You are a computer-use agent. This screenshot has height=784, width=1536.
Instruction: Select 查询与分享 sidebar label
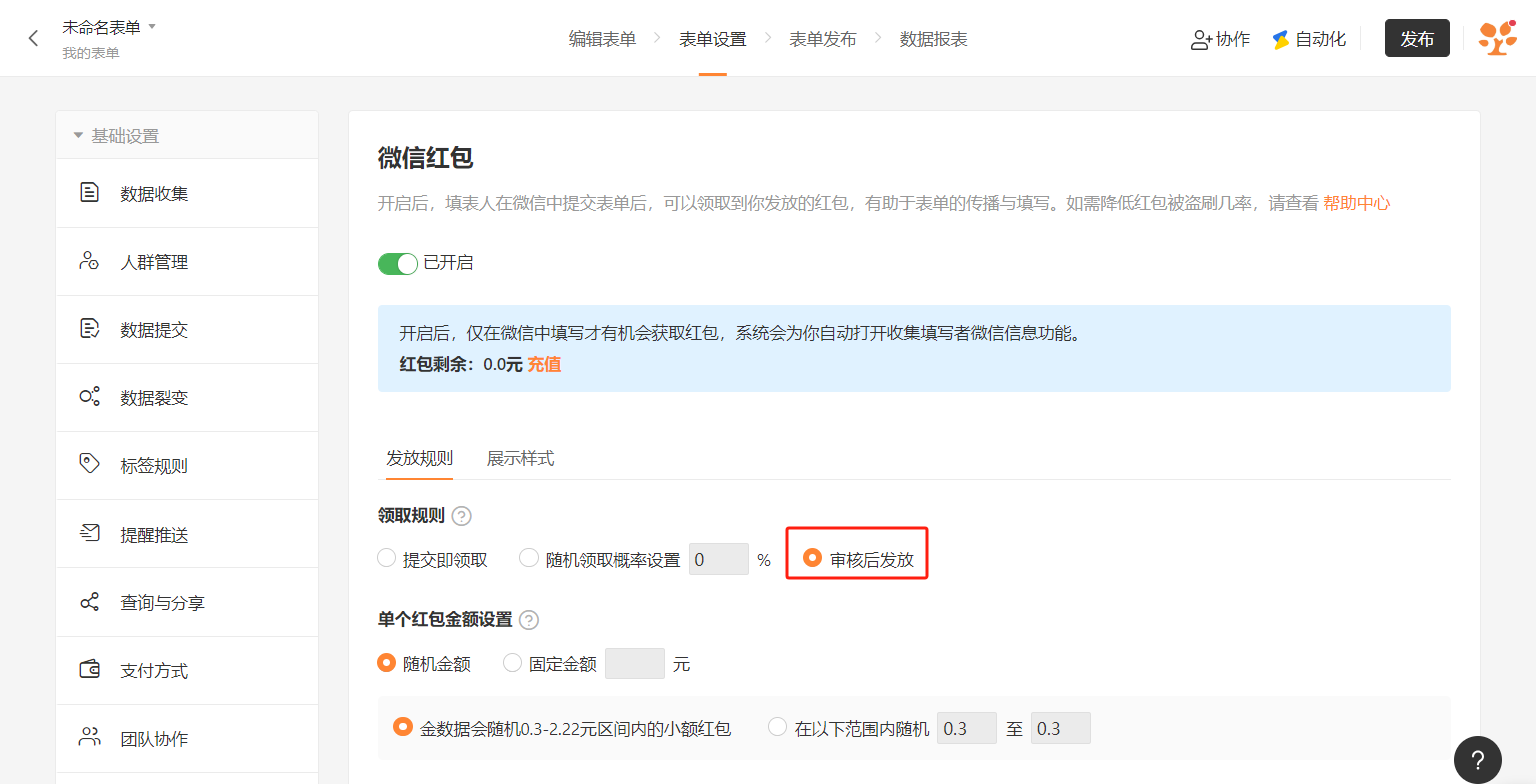(163, 603)
